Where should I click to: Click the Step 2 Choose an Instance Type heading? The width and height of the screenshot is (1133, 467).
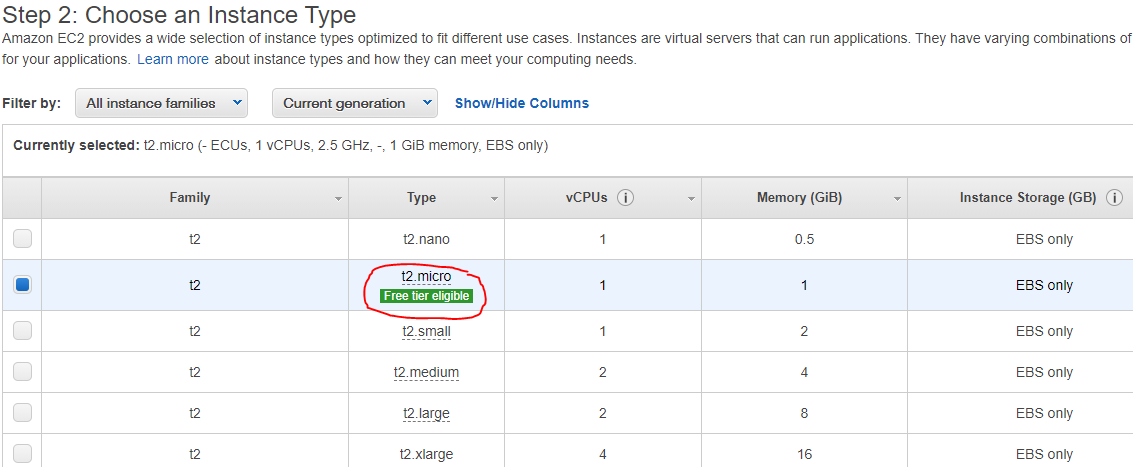[179, 14]
